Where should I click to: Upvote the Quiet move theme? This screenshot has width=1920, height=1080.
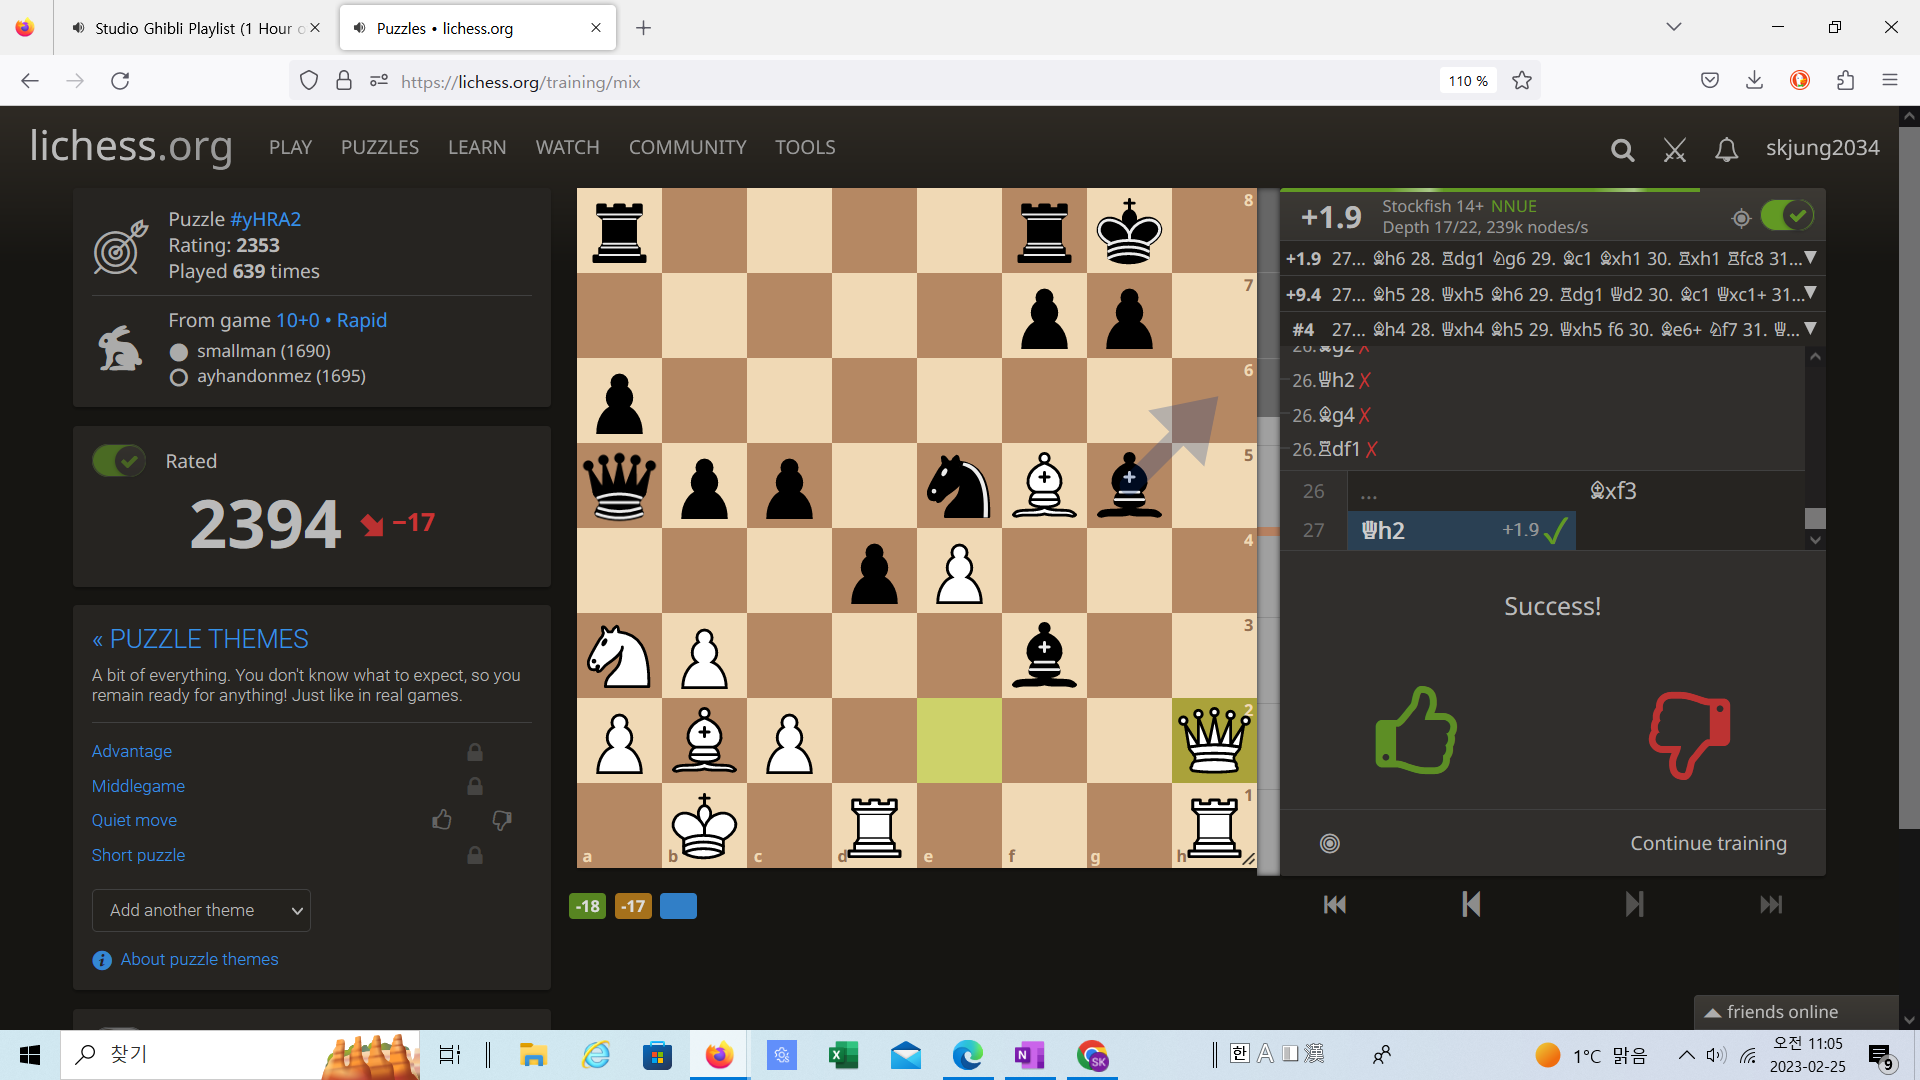[x=442, y=820]
